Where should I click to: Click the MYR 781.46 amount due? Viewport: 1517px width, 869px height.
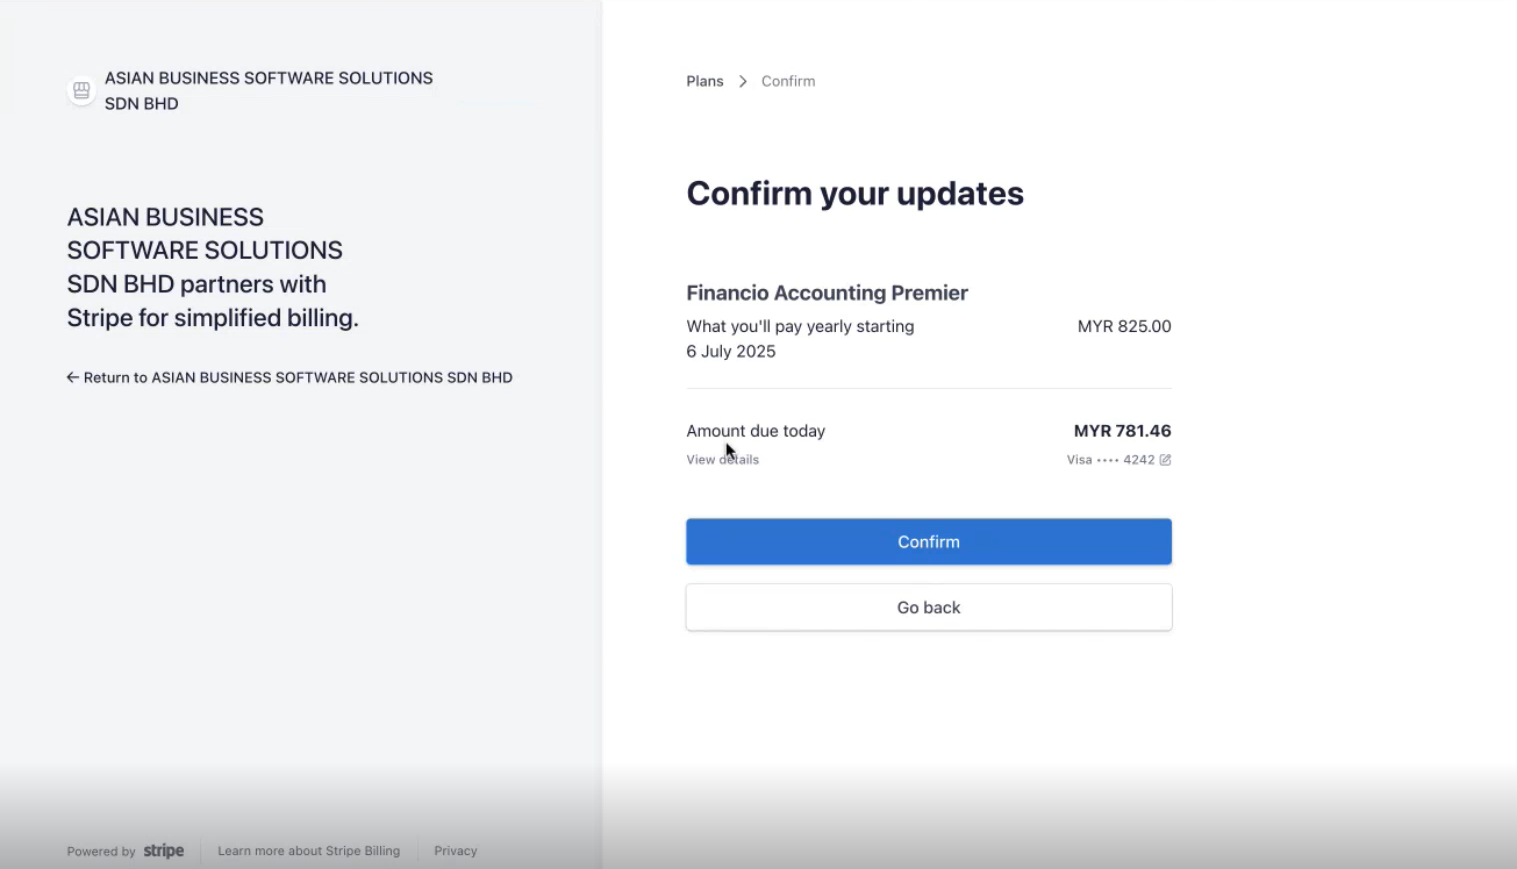(x=1122, y=431)
